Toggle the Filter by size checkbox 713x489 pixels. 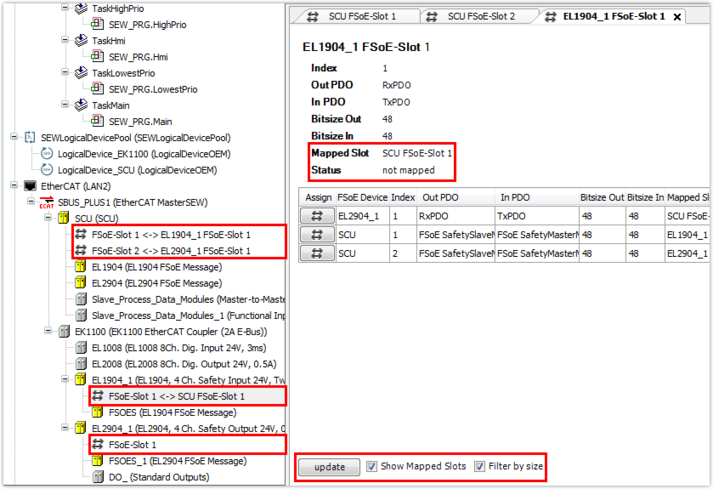click(481, 467)
